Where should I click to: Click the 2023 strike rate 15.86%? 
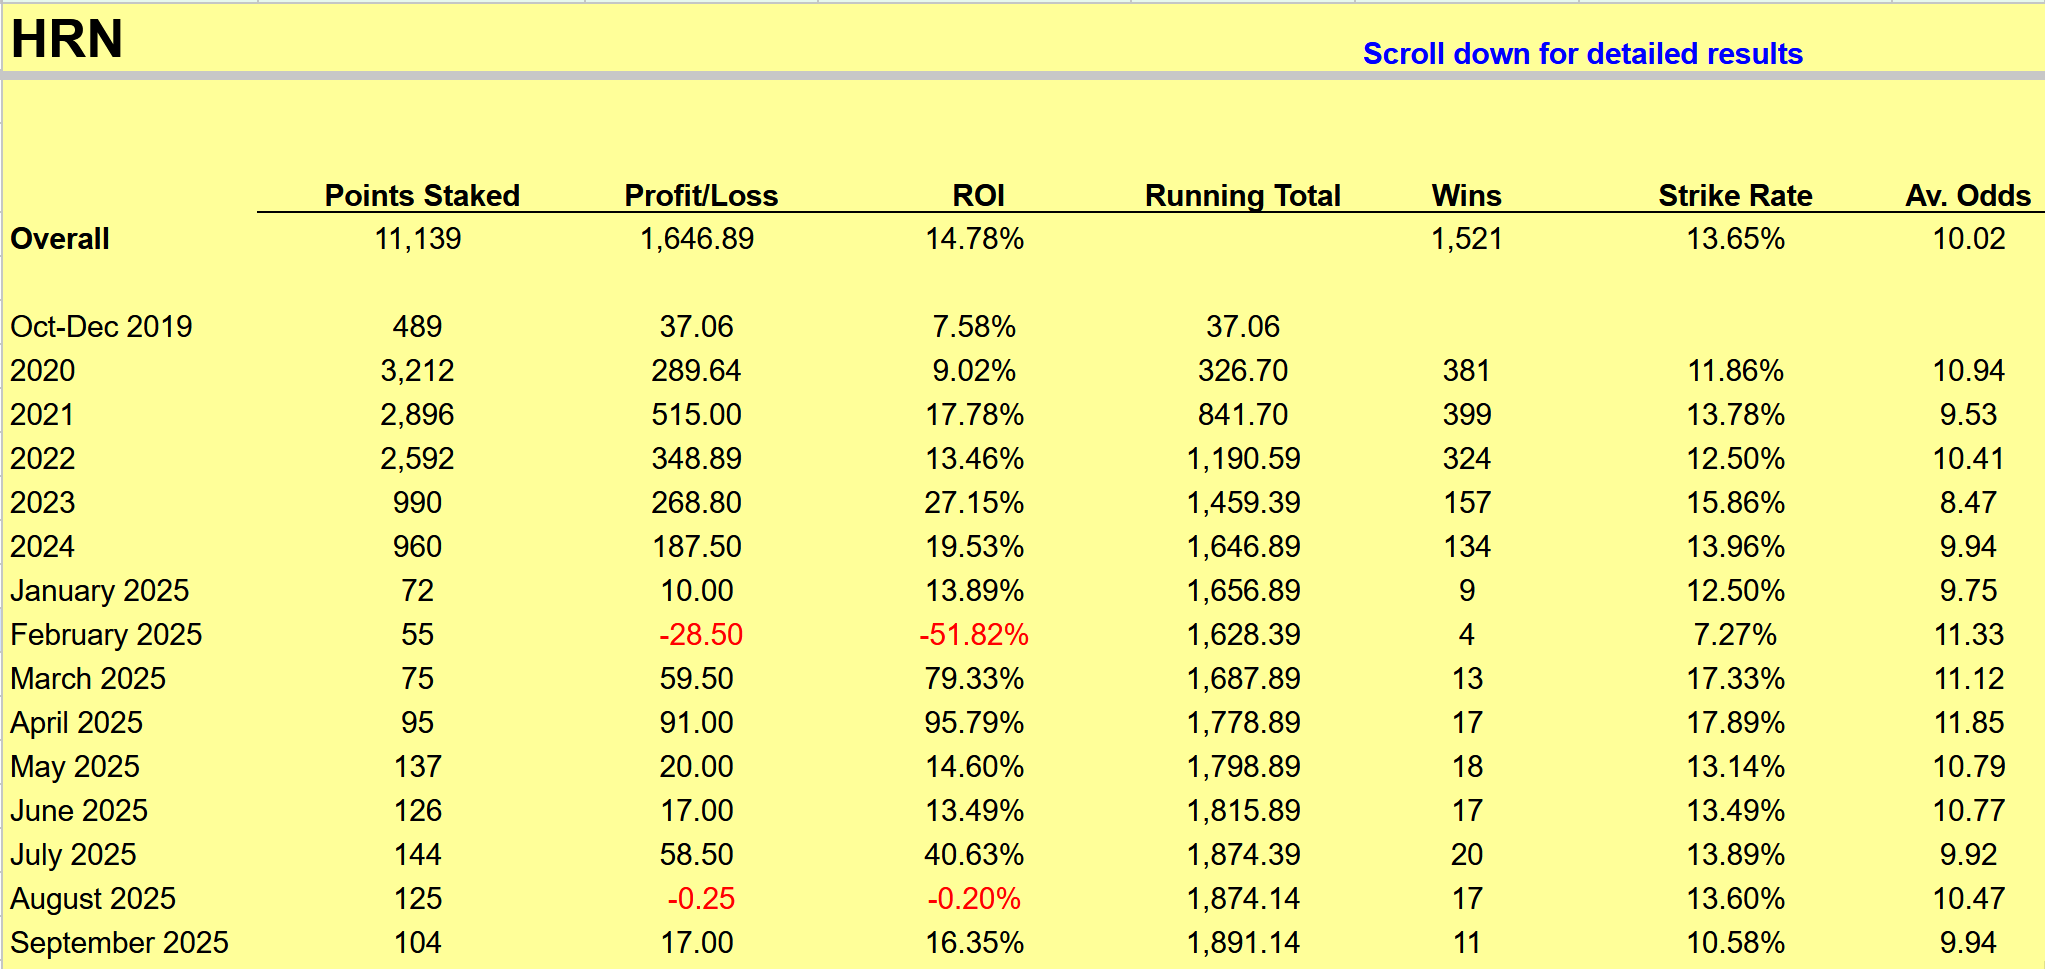tap(1735, 503)
